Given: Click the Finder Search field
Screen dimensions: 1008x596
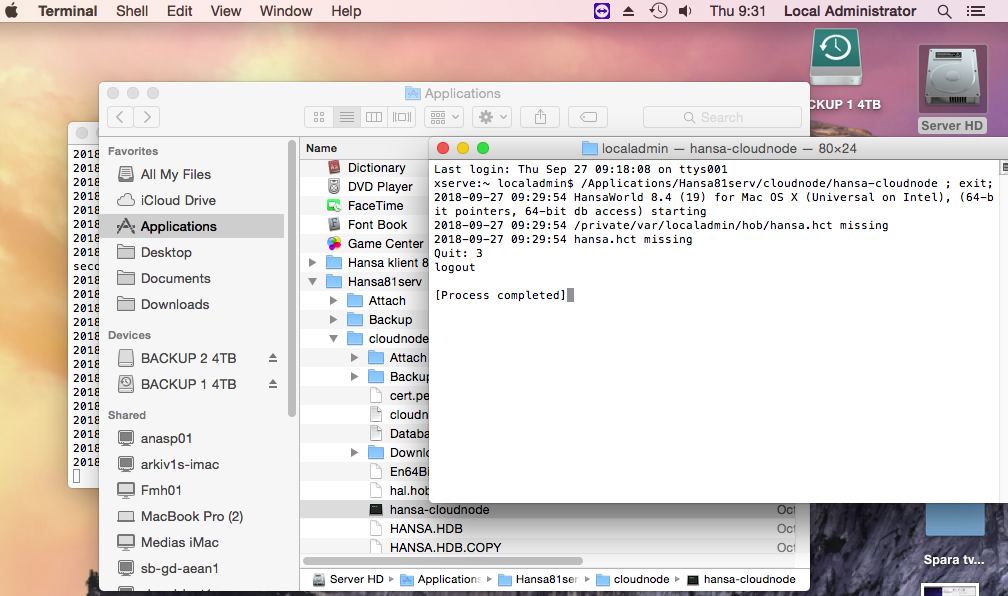Looking at the screenshot, I should click(x=722, y=117).
